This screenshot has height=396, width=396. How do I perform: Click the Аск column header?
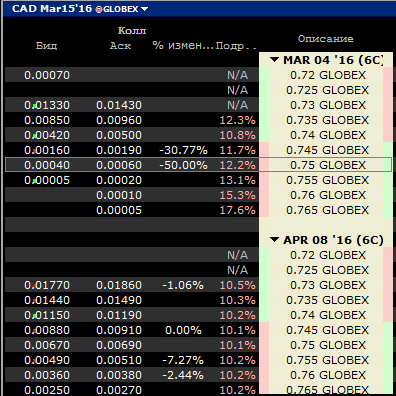tap(120, 45)
